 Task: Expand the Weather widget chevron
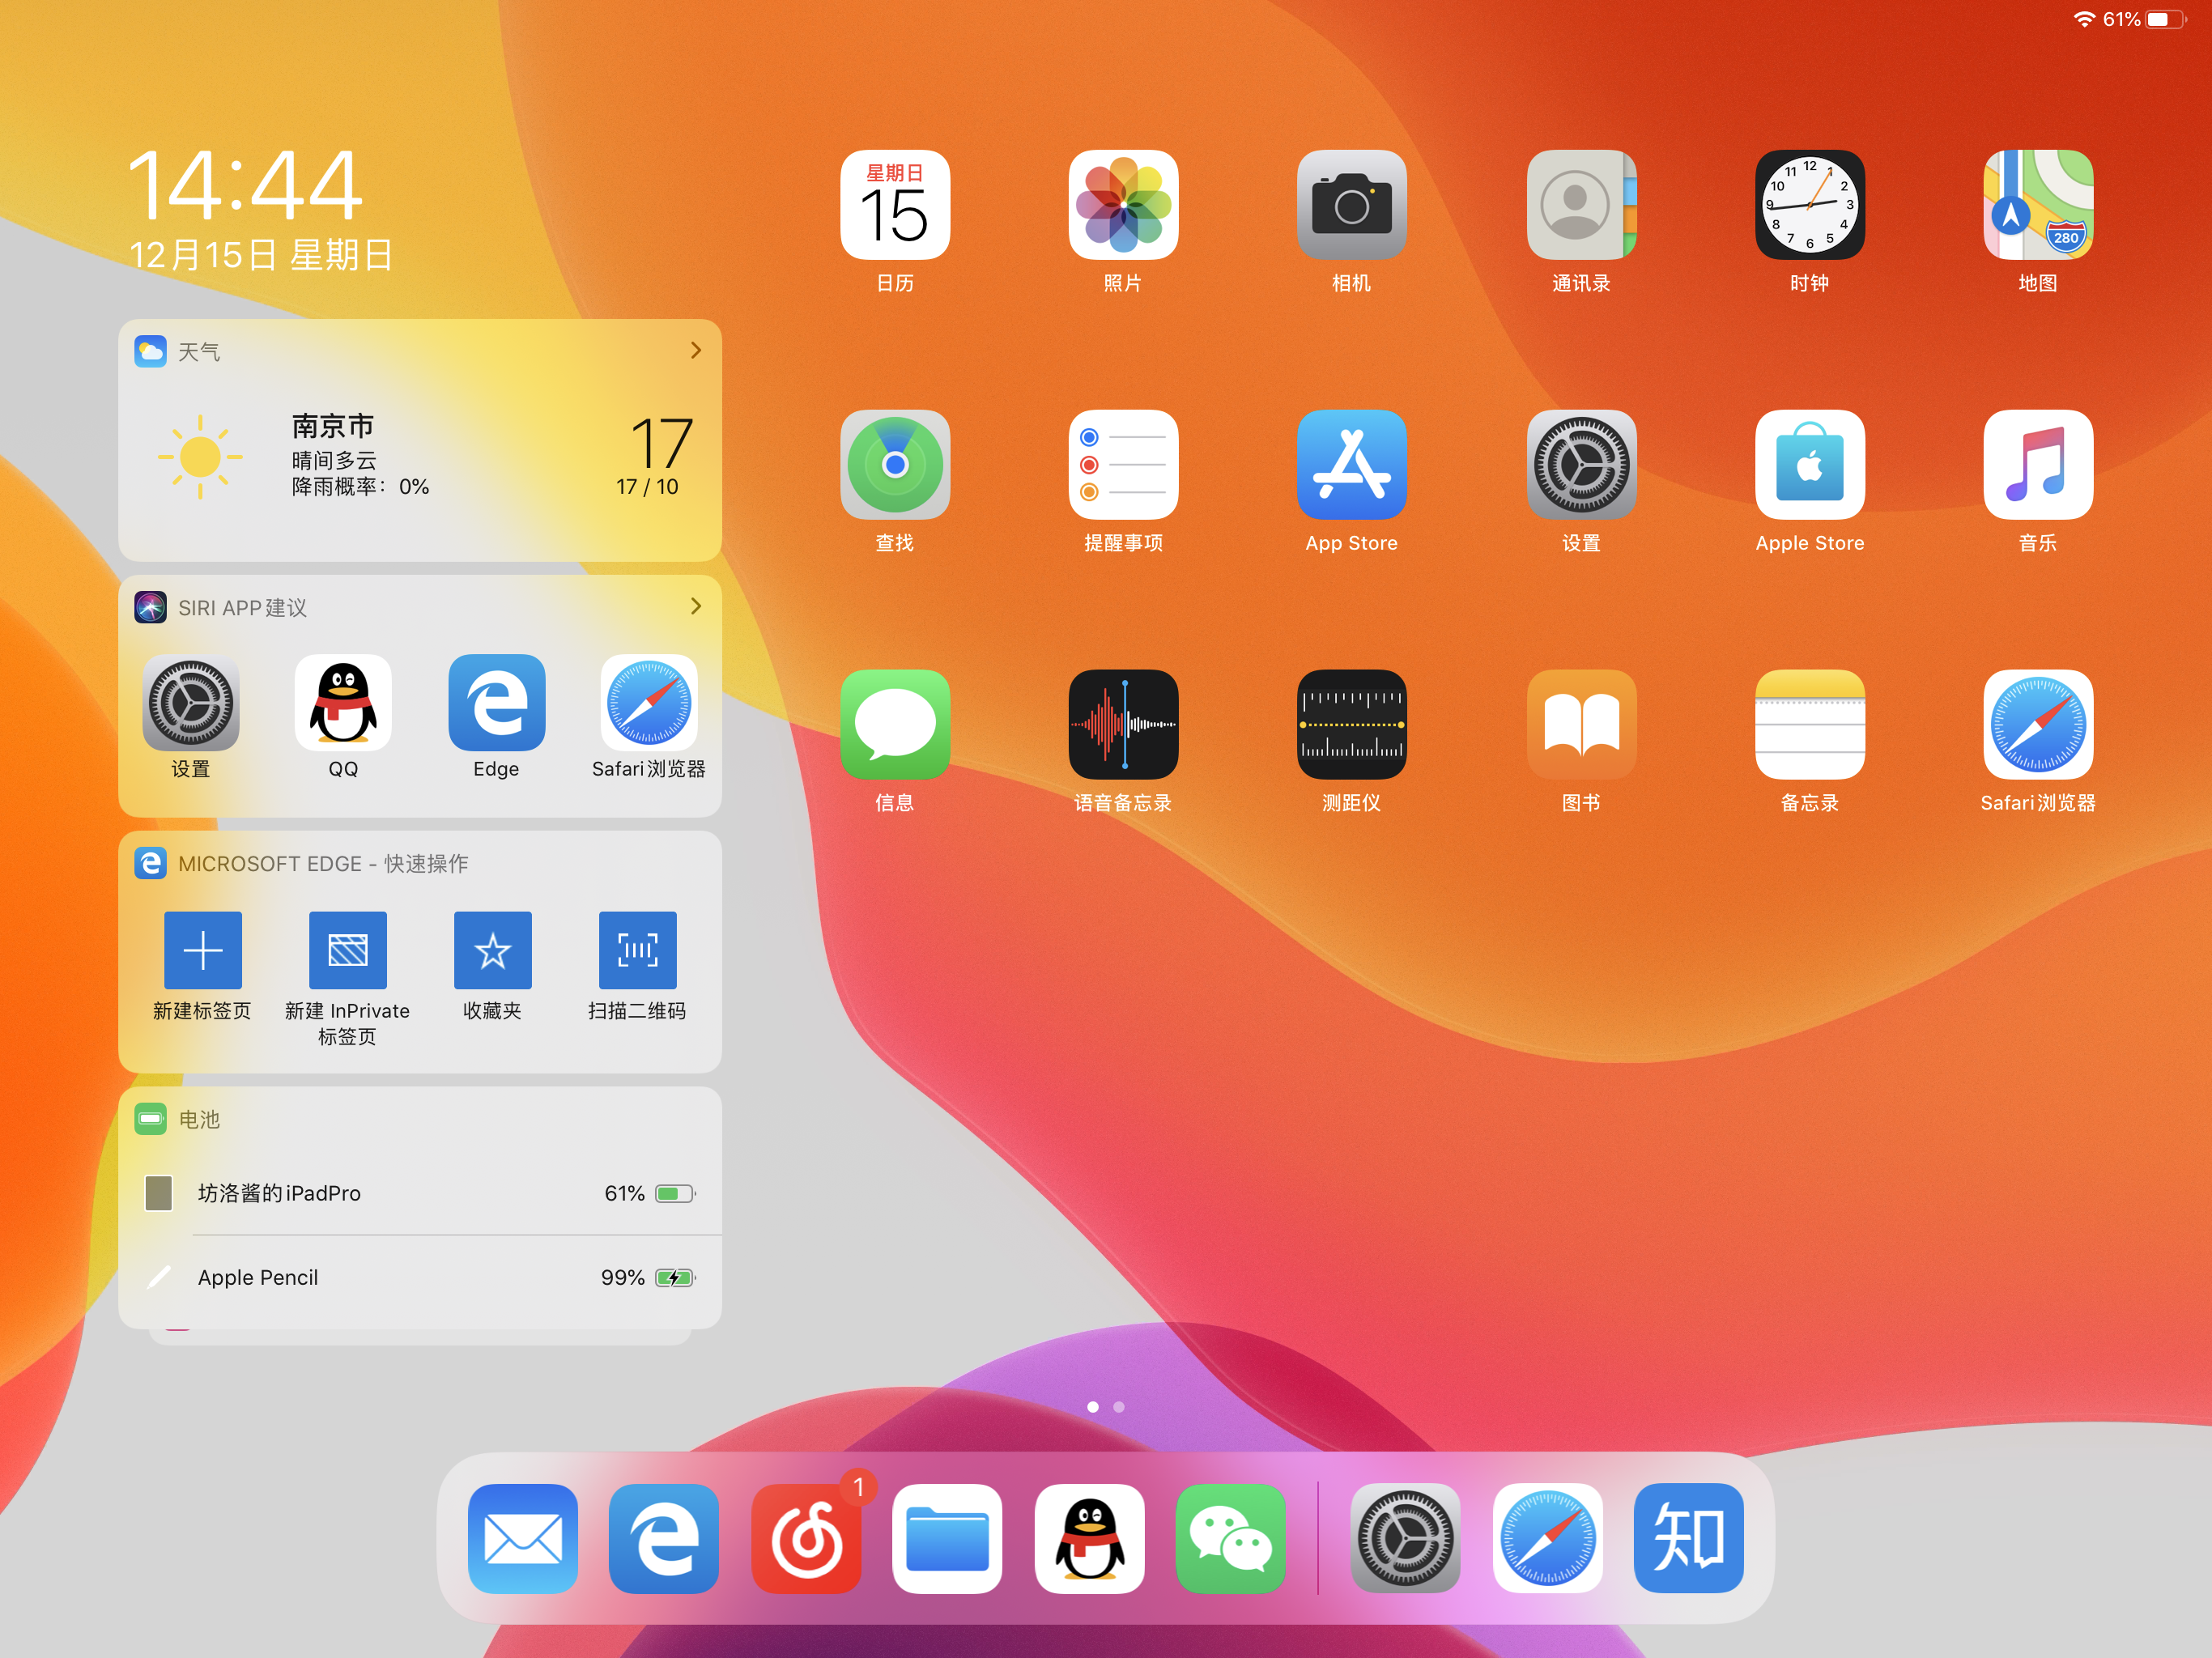(696, 351)
